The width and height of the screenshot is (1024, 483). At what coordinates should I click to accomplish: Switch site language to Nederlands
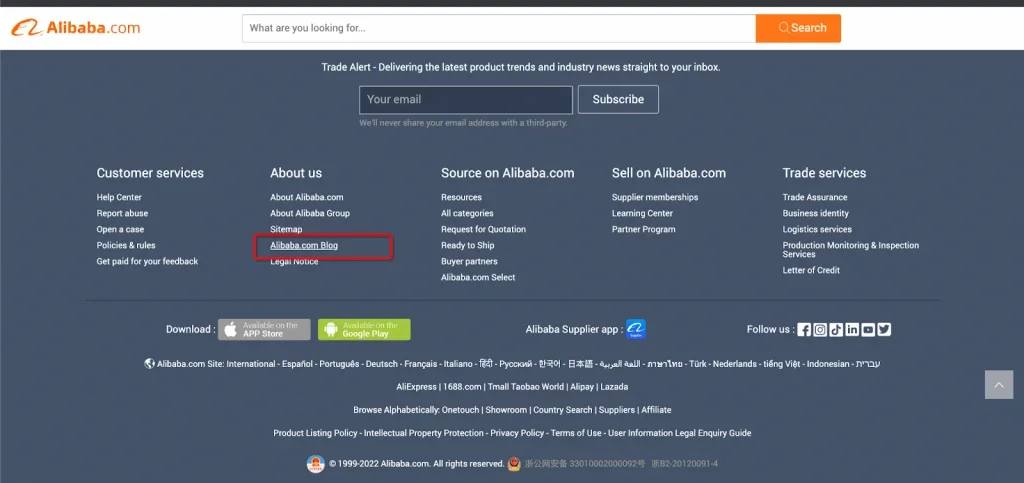(x=735, y=364)
